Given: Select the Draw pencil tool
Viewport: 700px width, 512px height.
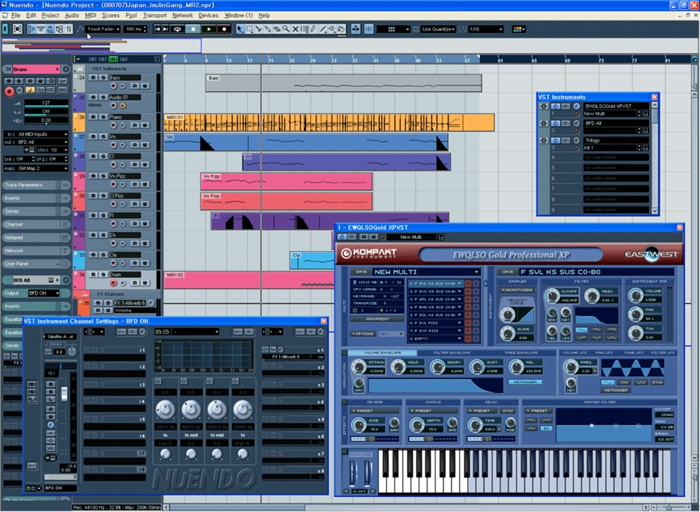Looking at the screenshot, I should pyautogui.click(x=313, y=29).
